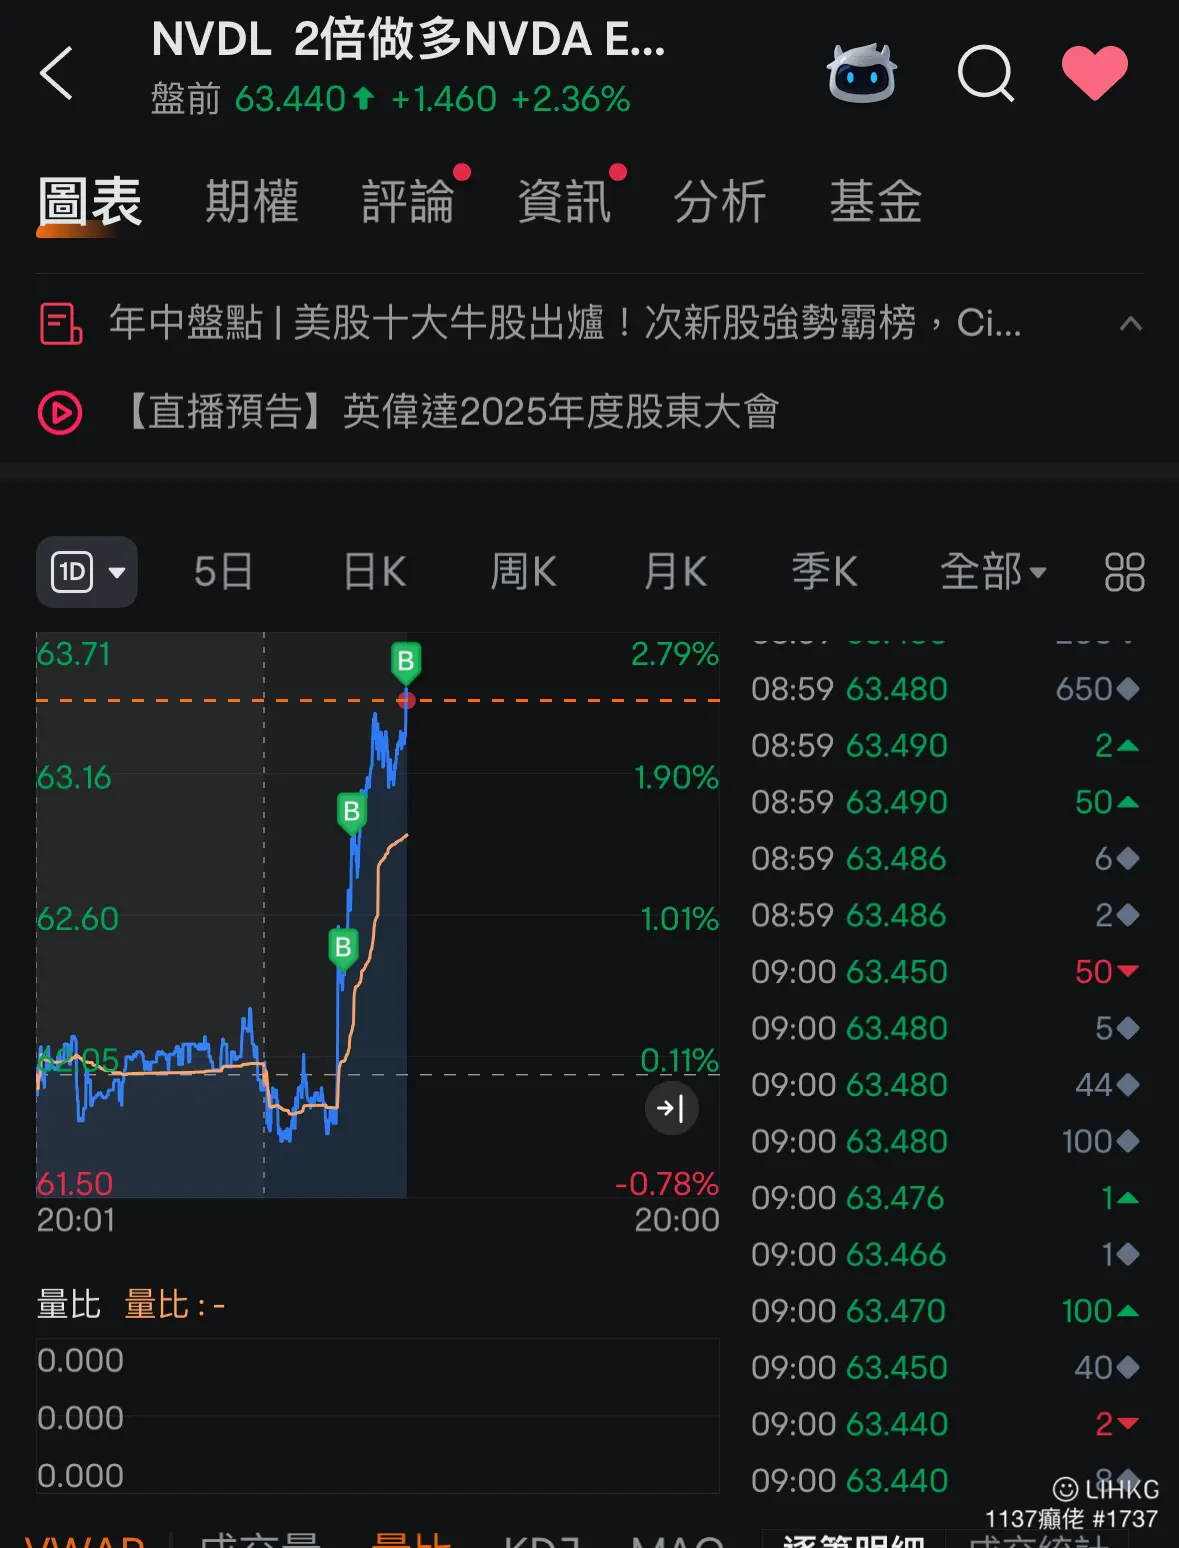The height and width of the screenshot is (1548, 1179).
Task: Select the 日K chart
Action: pos(375,572)
